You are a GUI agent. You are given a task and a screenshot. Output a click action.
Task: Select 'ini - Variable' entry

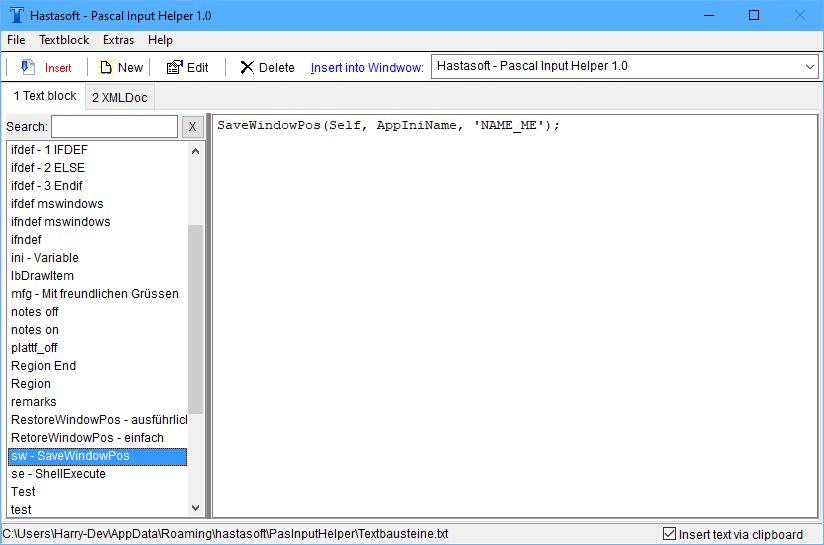click(98, 258)
